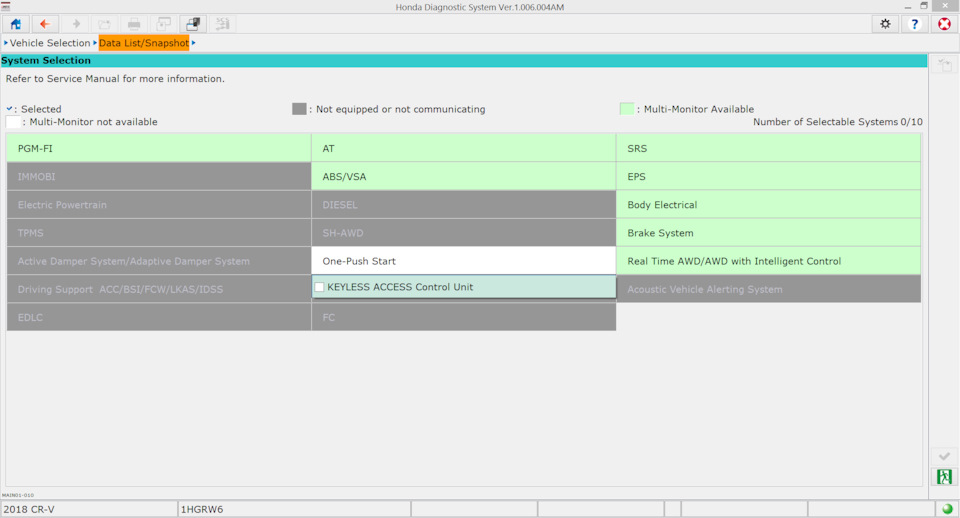Click the white Multi-Monitor not available swatch
The width and height of the screenshot is (960, 518).
(13, 122)
